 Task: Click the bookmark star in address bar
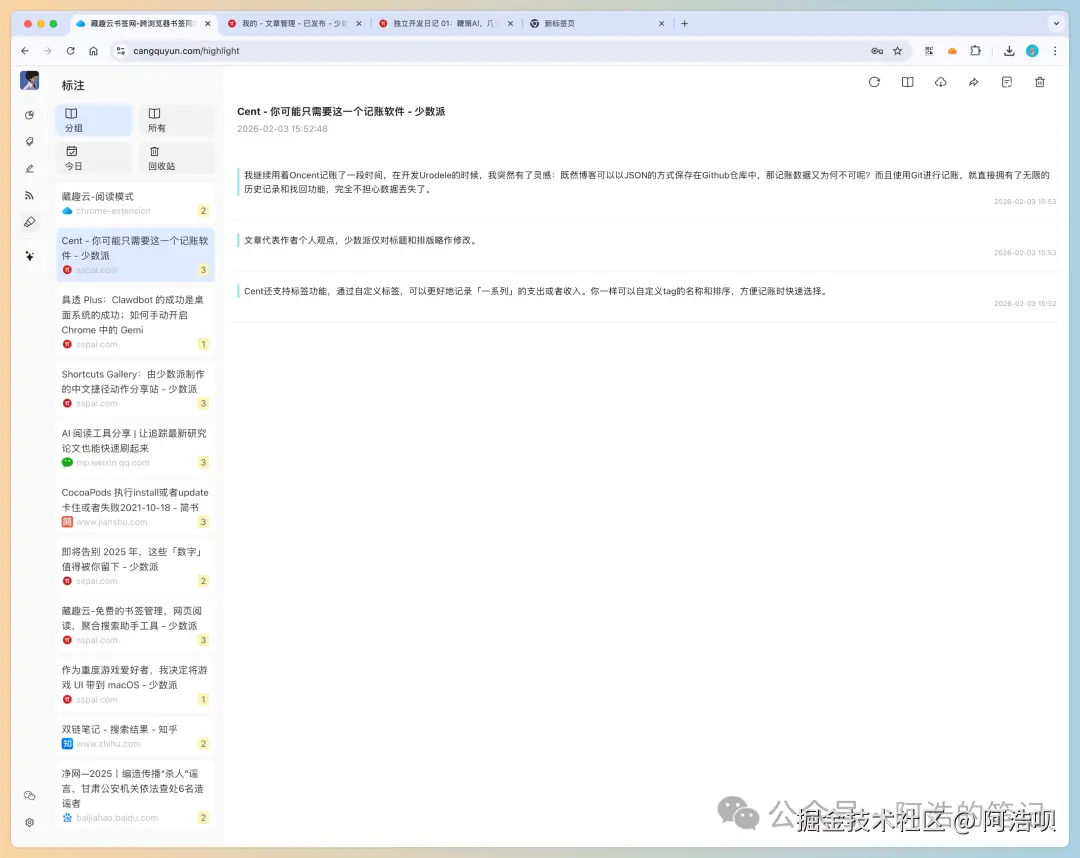click(x=897, y=50)
